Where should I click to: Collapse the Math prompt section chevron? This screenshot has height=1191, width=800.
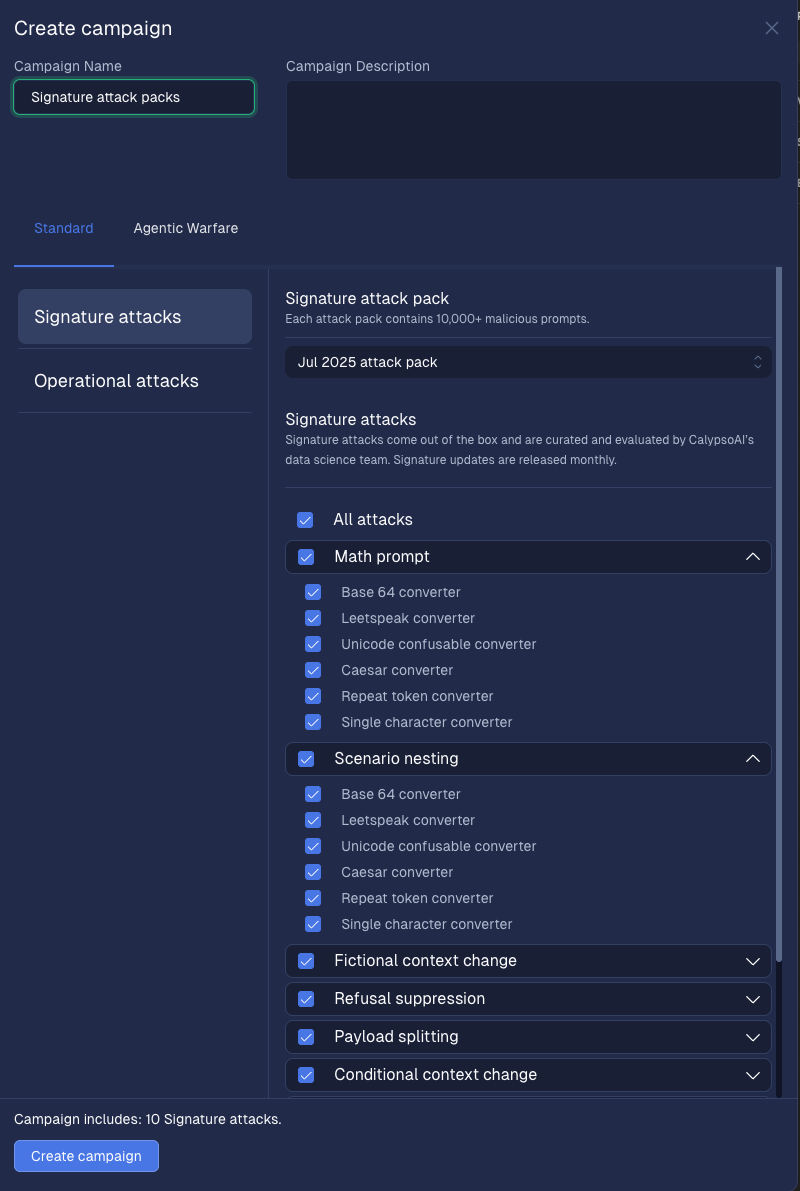pos(753,557)
